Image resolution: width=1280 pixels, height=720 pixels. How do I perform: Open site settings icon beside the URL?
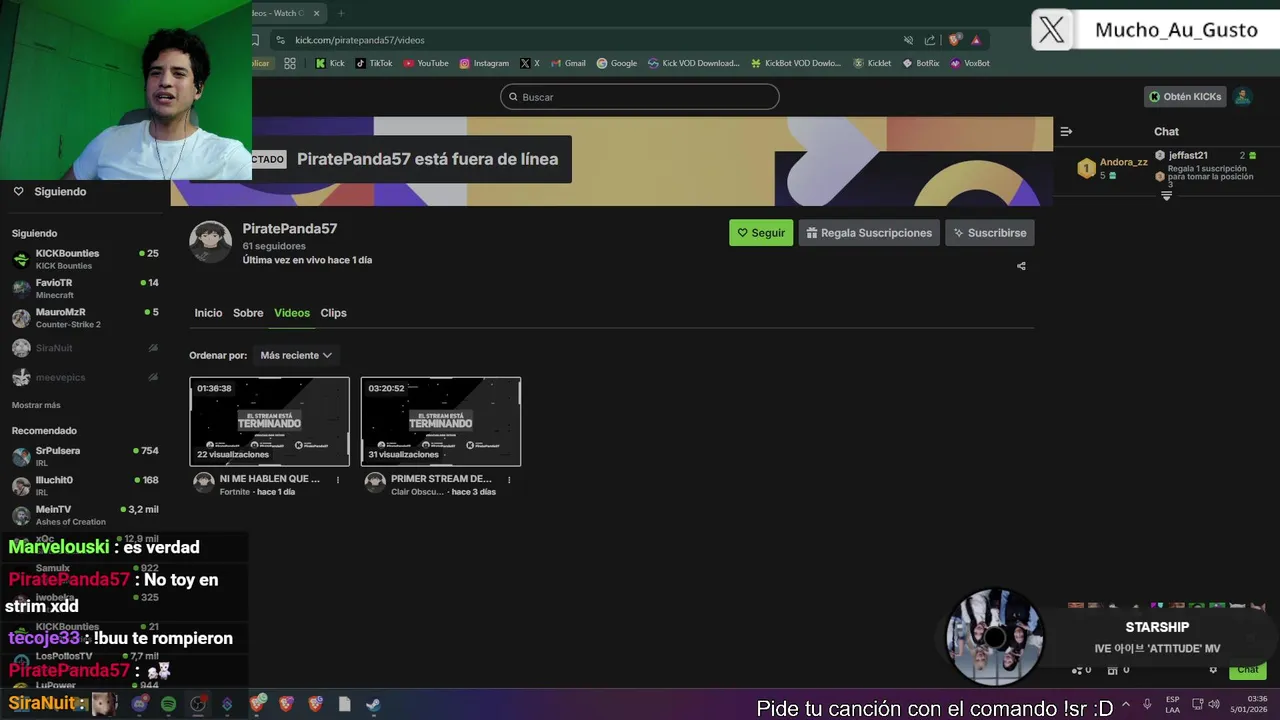click(x=281, y=40)
